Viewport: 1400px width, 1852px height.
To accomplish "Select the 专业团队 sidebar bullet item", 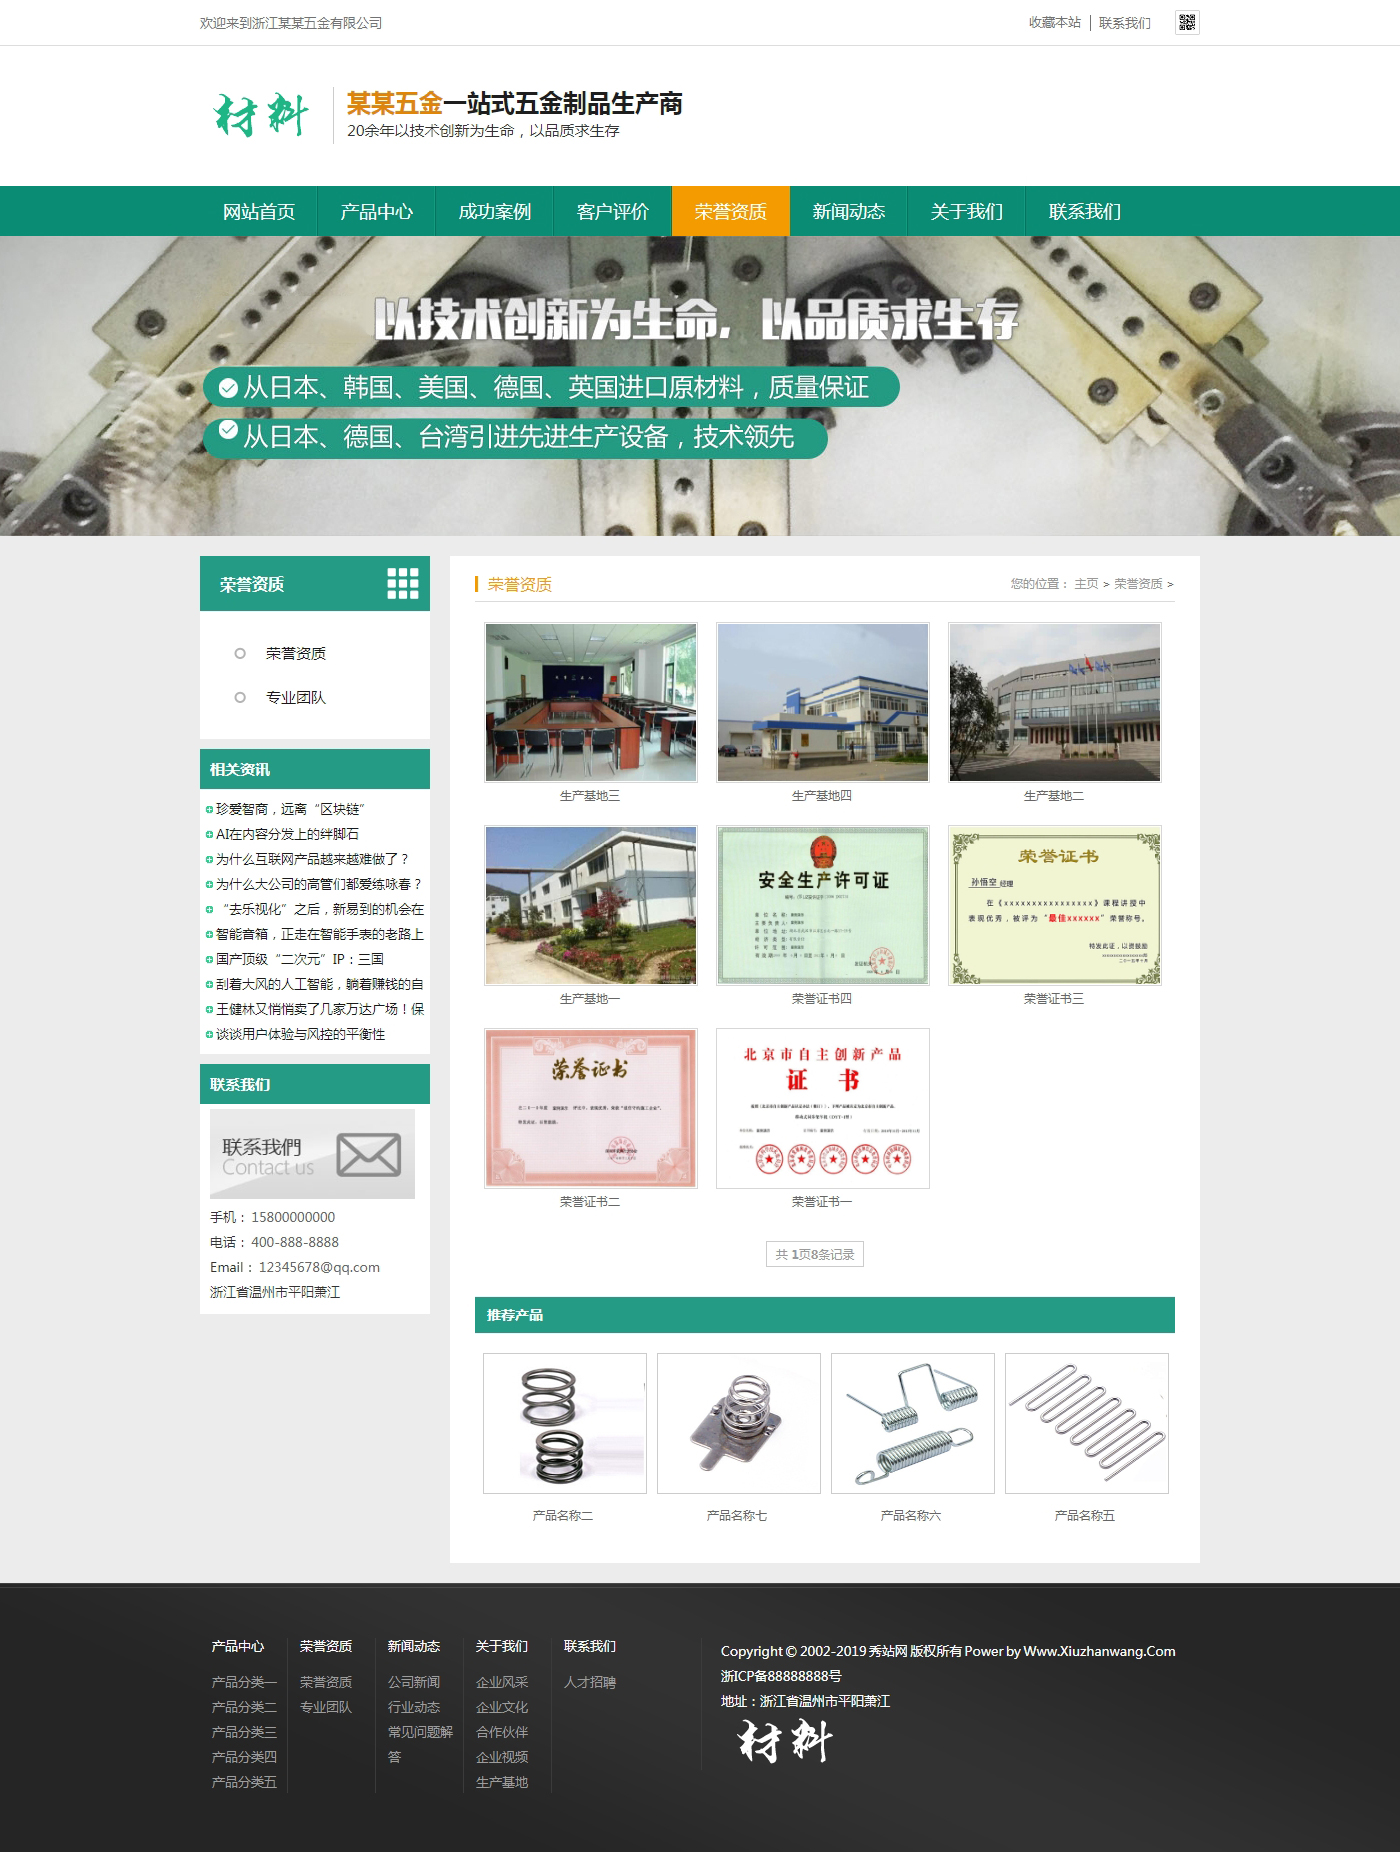I will pyautogui.click(x=295, y=697).
